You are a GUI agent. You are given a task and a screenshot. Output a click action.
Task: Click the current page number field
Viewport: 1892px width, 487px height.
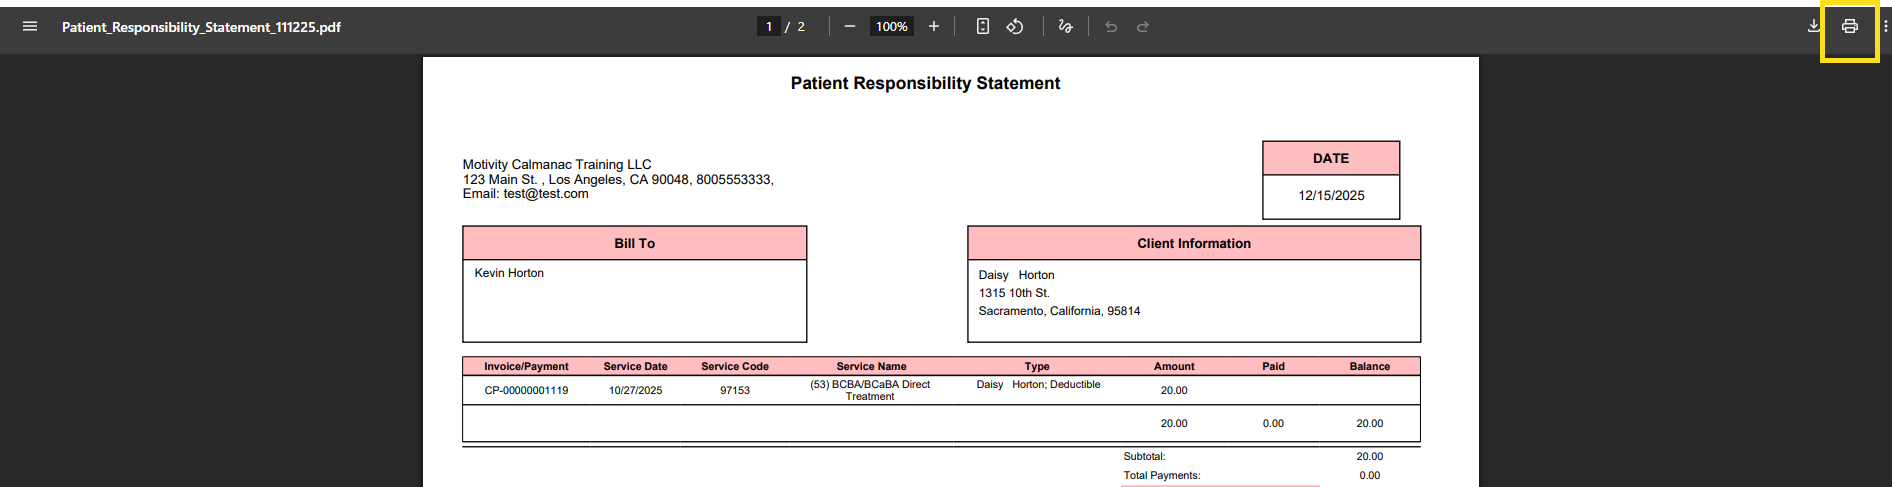[x=768, y=27]
